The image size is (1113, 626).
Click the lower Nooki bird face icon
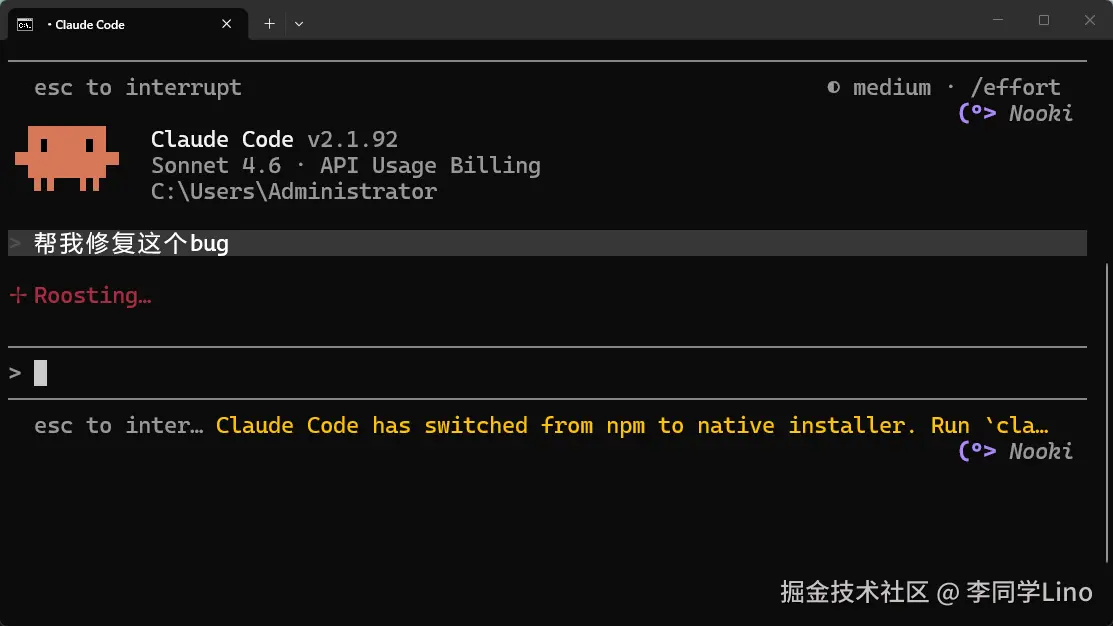tap(977, 451)
